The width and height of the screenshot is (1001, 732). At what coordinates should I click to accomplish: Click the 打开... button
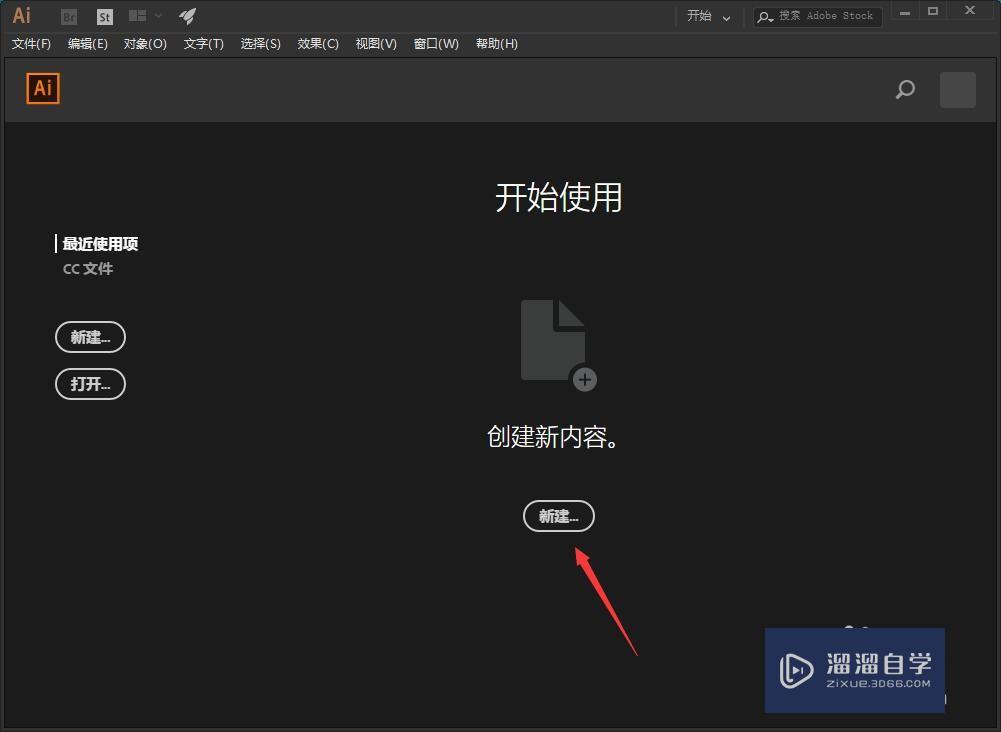(x=90, y=384)
